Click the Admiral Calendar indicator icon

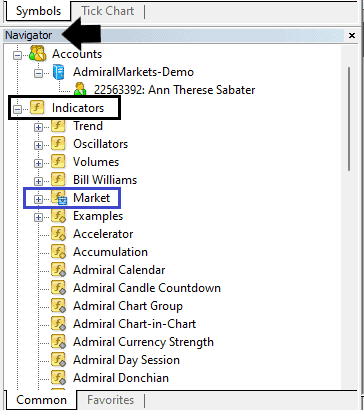coord(58,270)
